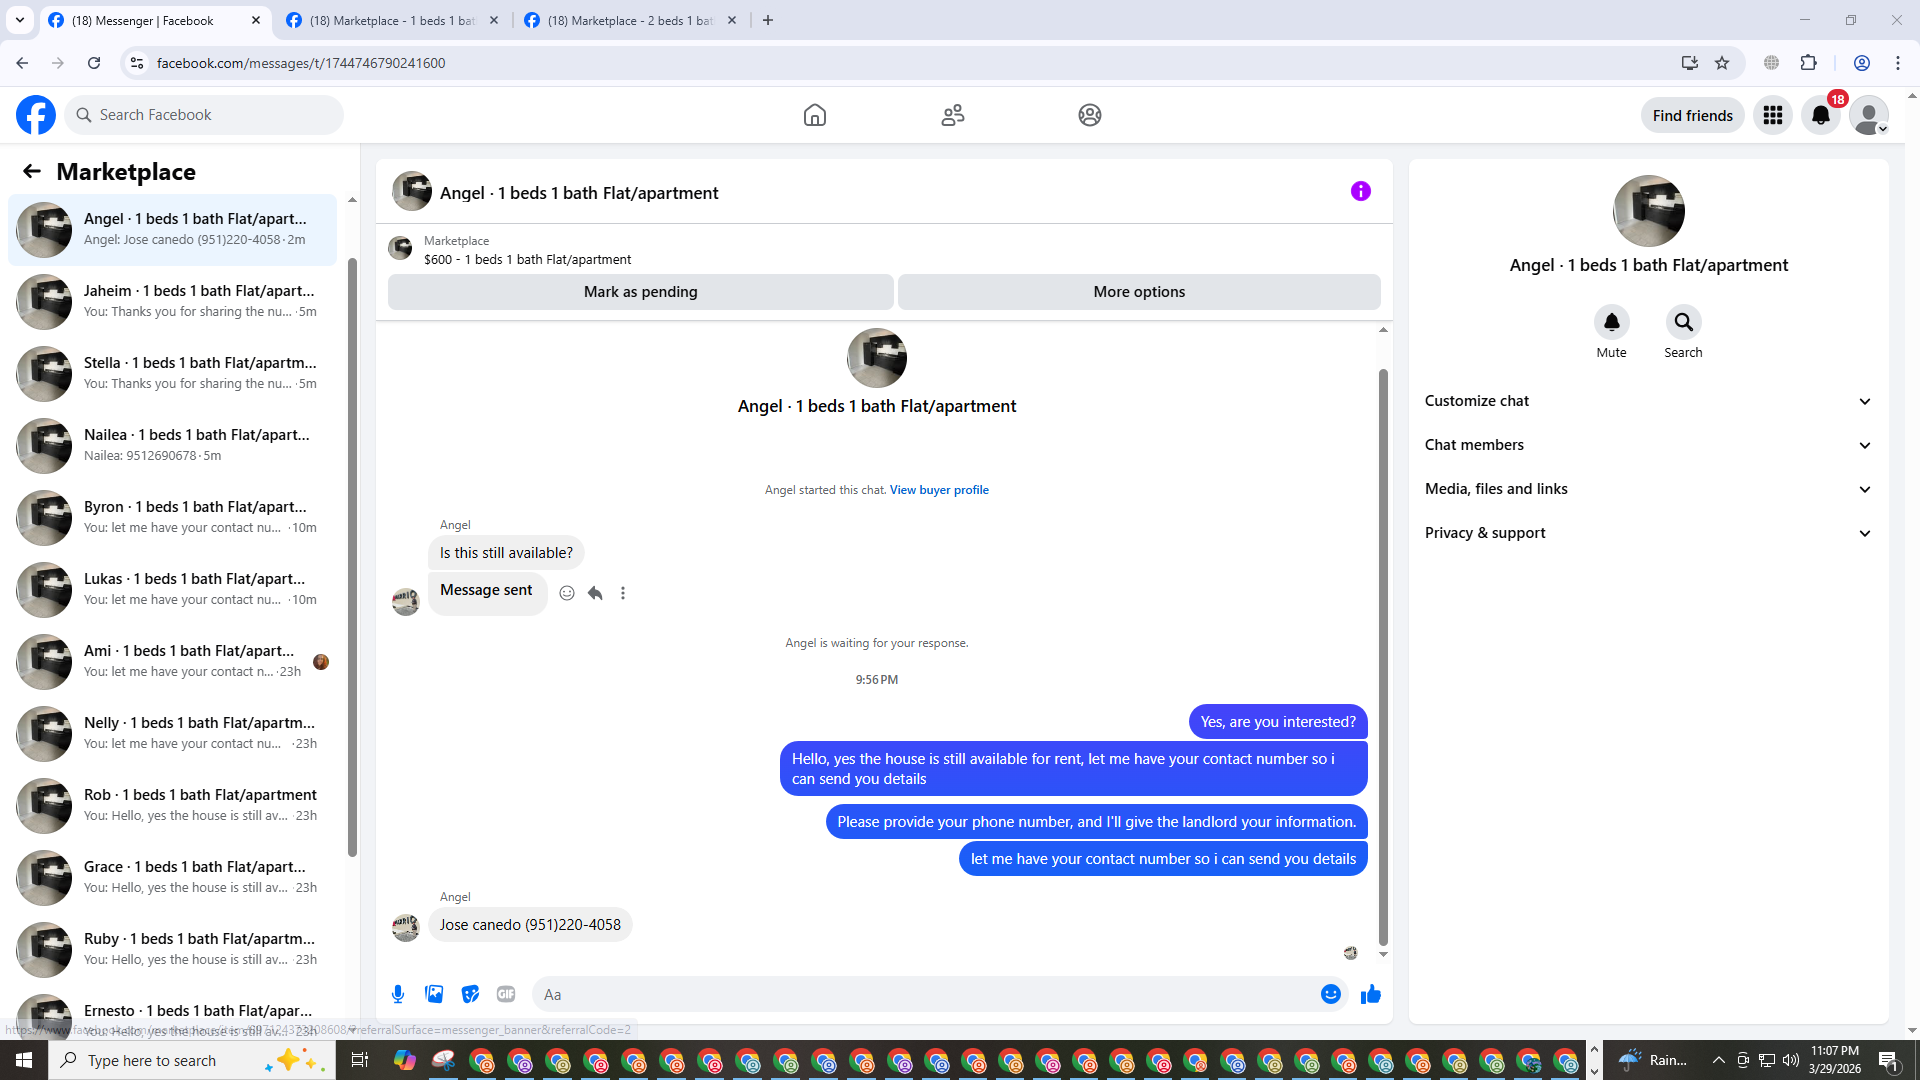Viewport: 1920px width, 1080px height.
Task: Click More options button
Action: pyautogui.click(x=1139, y=292)
